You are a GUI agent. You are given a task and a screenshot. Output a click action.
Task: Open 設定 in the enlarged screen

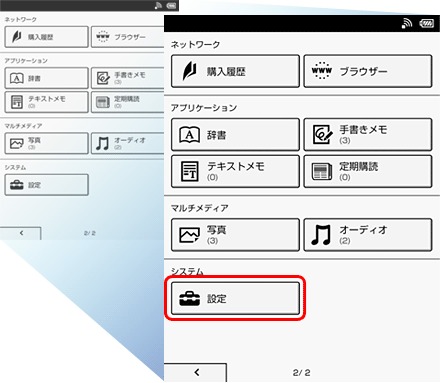[235, 298]
